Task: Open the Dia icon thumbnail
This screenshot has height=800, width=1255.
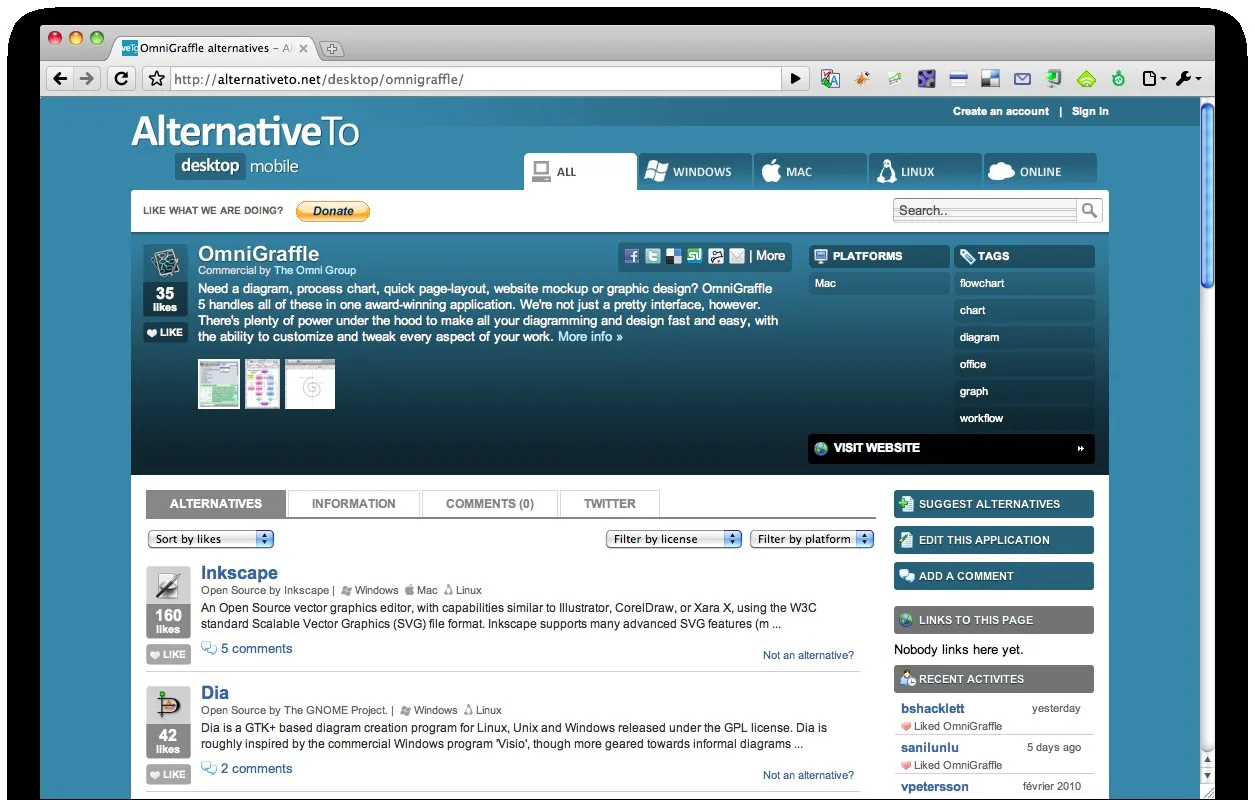Action: click(168, 705)
